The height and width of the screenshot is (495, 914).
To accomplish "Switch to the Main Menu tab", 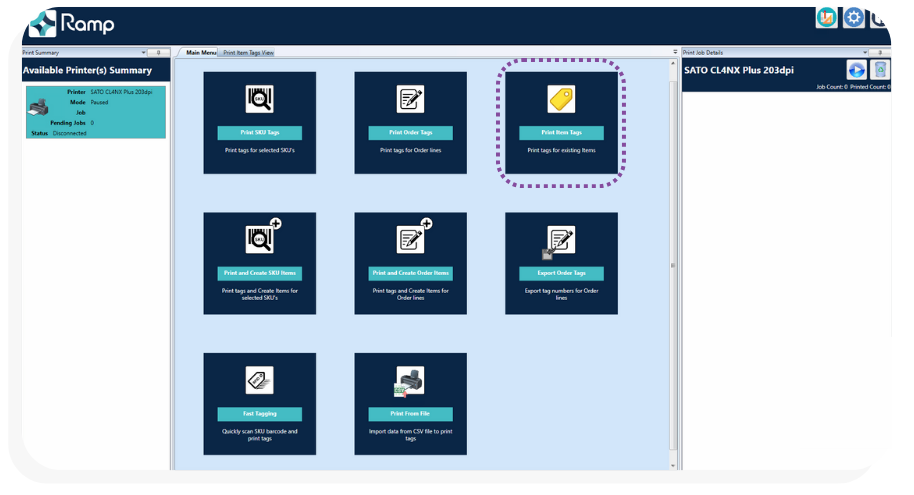I will click(200, 52).
